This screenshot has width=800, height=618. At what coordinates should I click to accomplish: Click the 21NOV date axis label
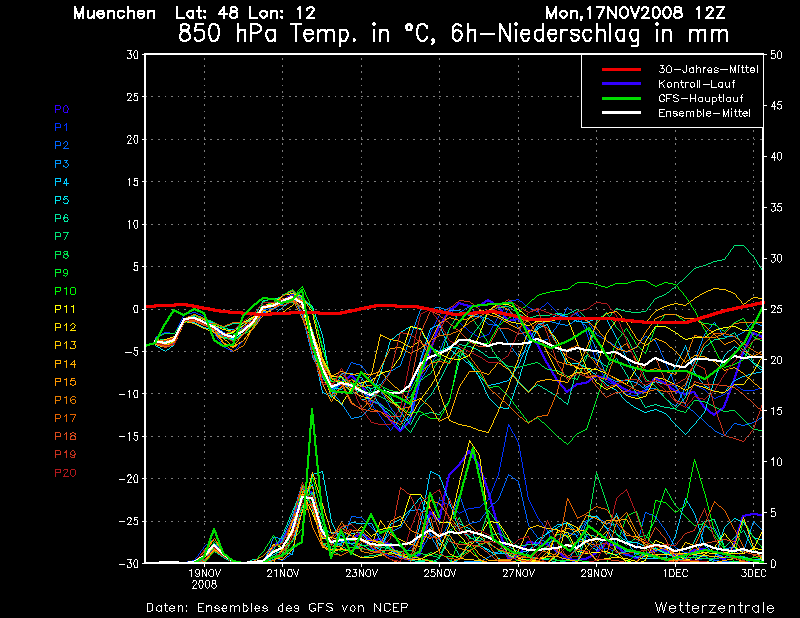coord(283,573)
